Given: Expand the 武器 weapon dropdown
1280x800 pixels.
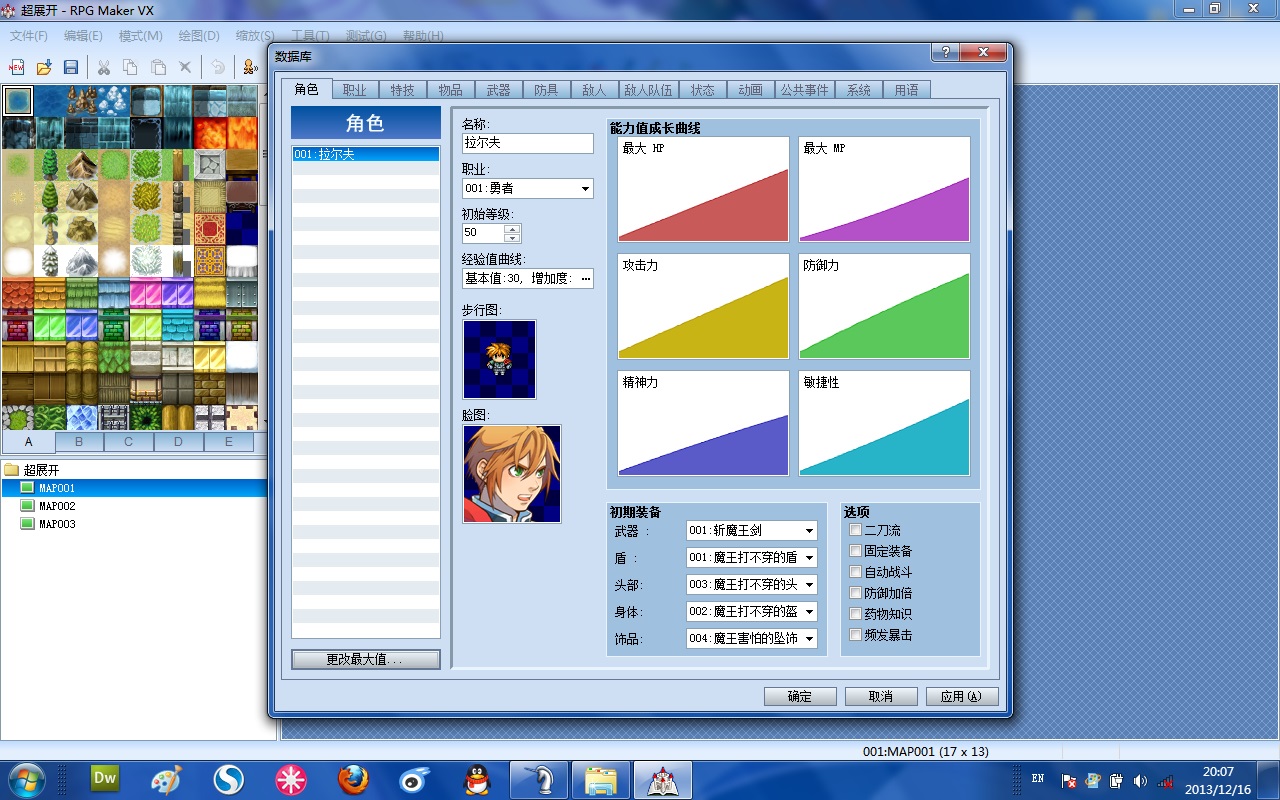Looking at the screenshot, I should tap(751, 531).
